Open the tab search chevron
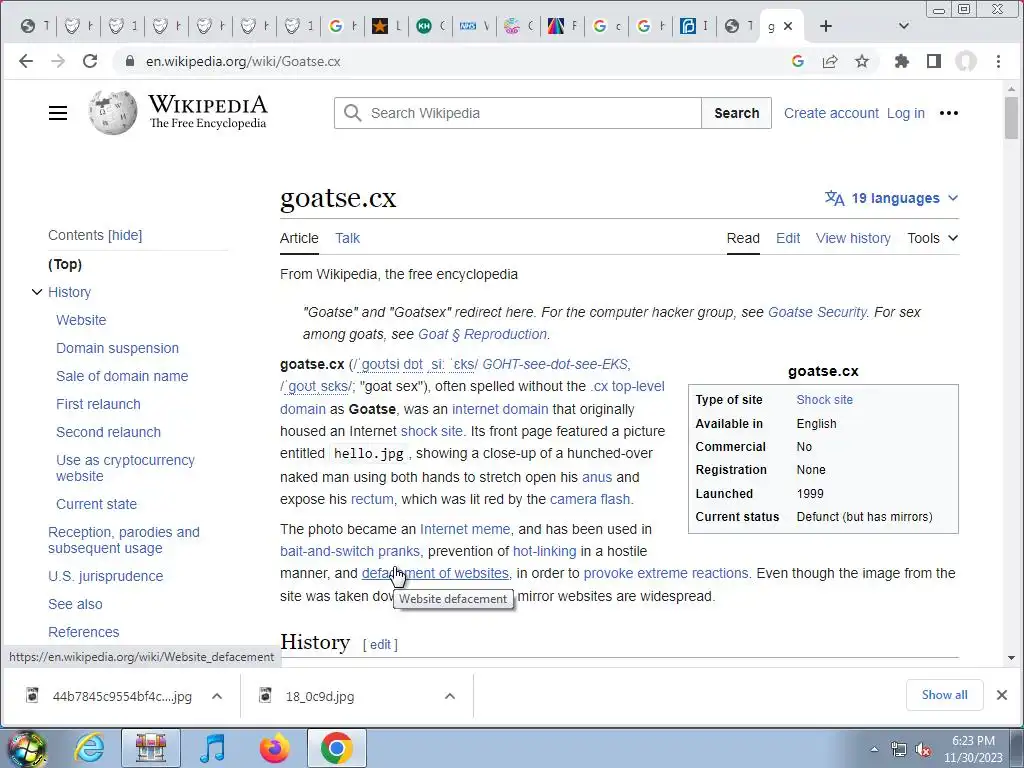 pos(904,26)
